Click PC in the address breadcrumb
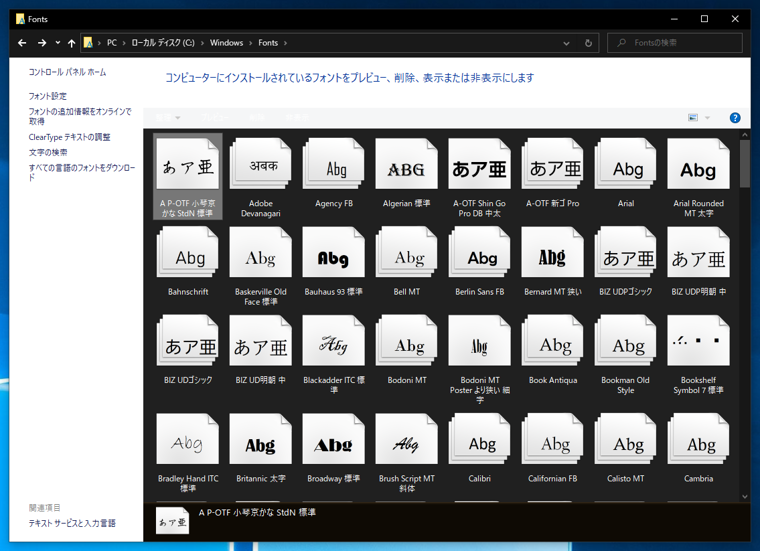Viewport: 760px width, 551px height. pyautogui.click(x=112, y=43)
